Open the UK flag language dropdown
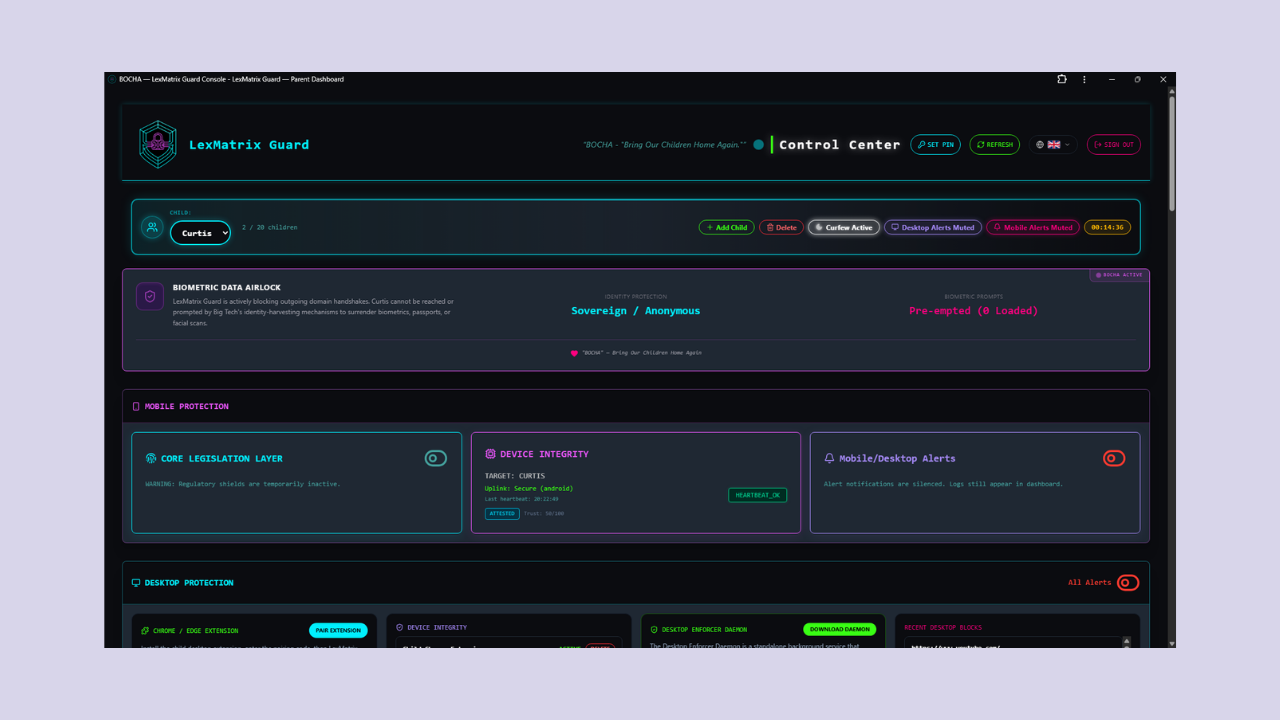The image size is (1280, 720). (x=1053, y=145)
